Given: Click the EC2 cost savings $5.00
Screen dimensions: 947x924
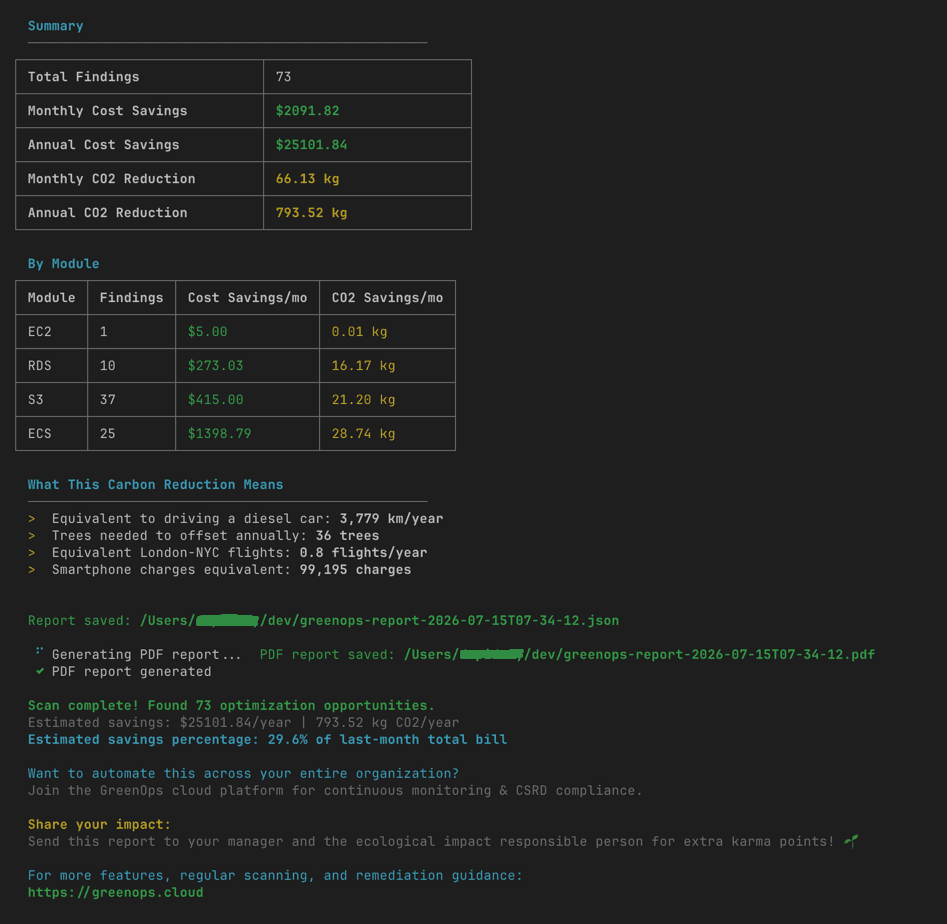Looking at the screenshot, I should 208,332.
